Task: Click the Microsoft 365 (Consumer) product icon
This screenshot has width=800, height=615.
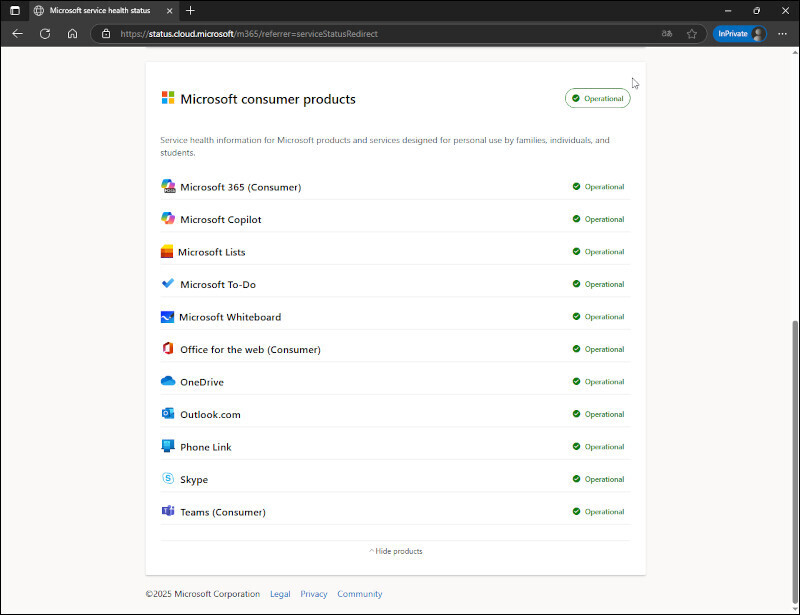Action: (x=168, y=186)
